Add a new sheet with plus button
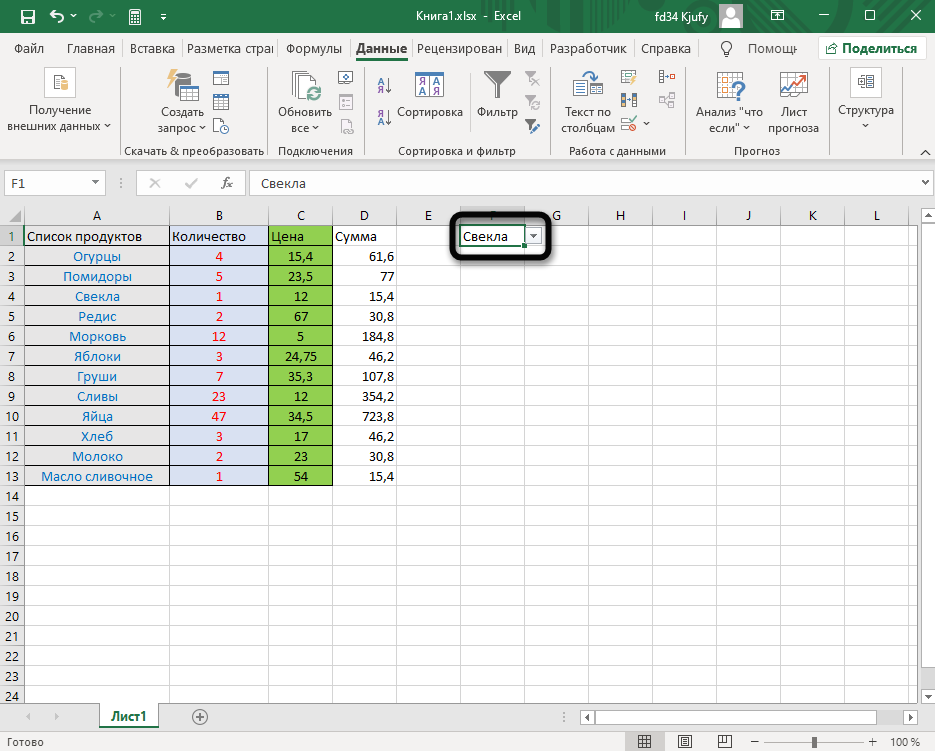 point(200,716)
